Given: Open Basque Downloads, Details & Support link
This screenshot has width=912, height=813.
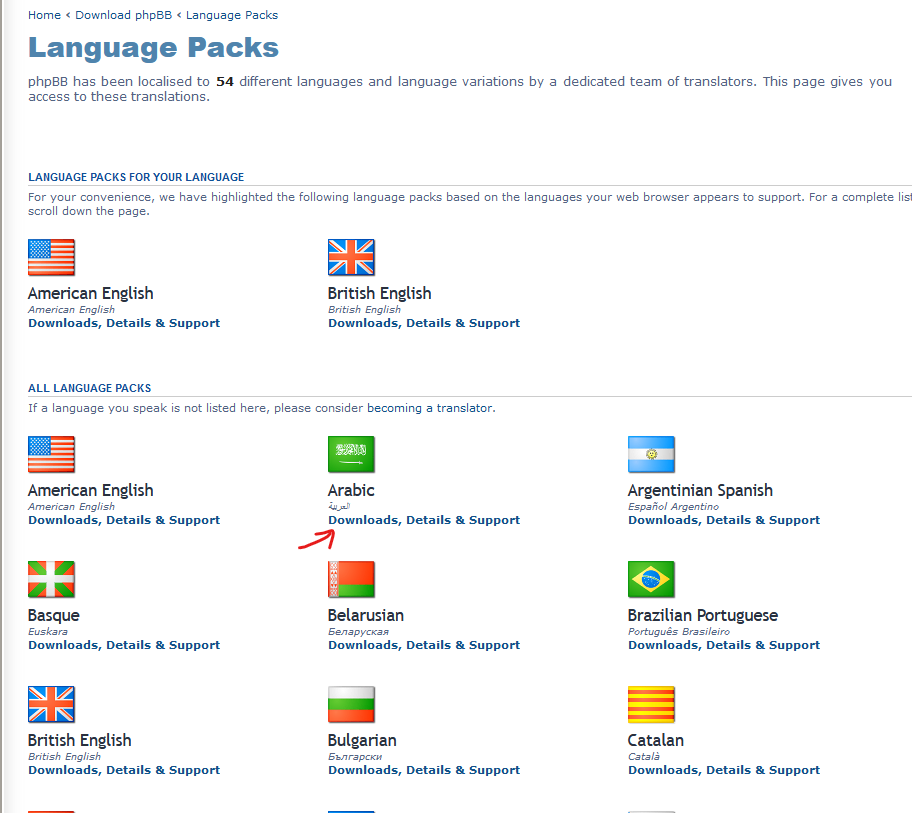Looking at the screenshot, I should coord(124,645).
